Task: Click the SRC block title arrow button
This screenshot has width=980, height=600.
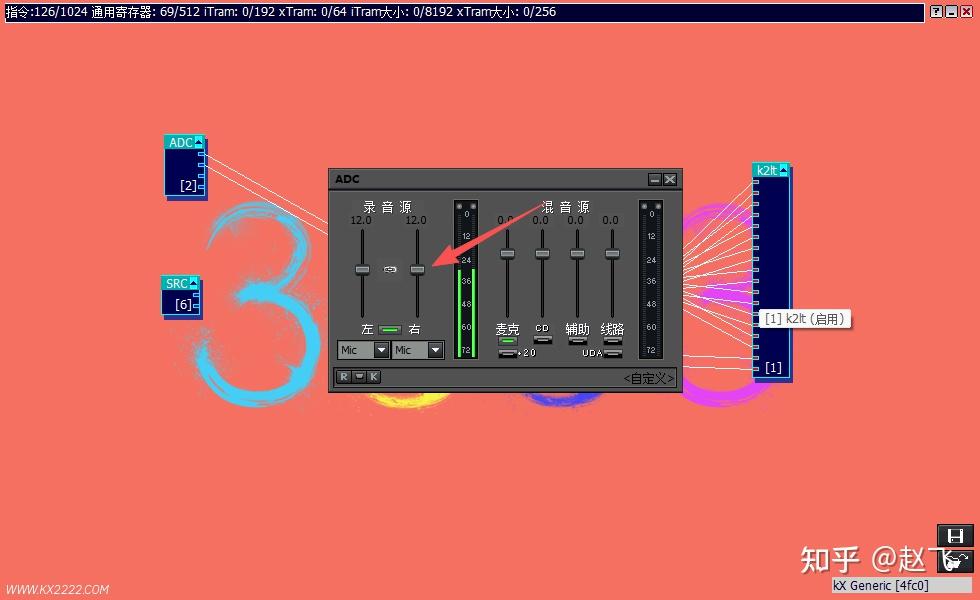Action: [x=194, y=283]
